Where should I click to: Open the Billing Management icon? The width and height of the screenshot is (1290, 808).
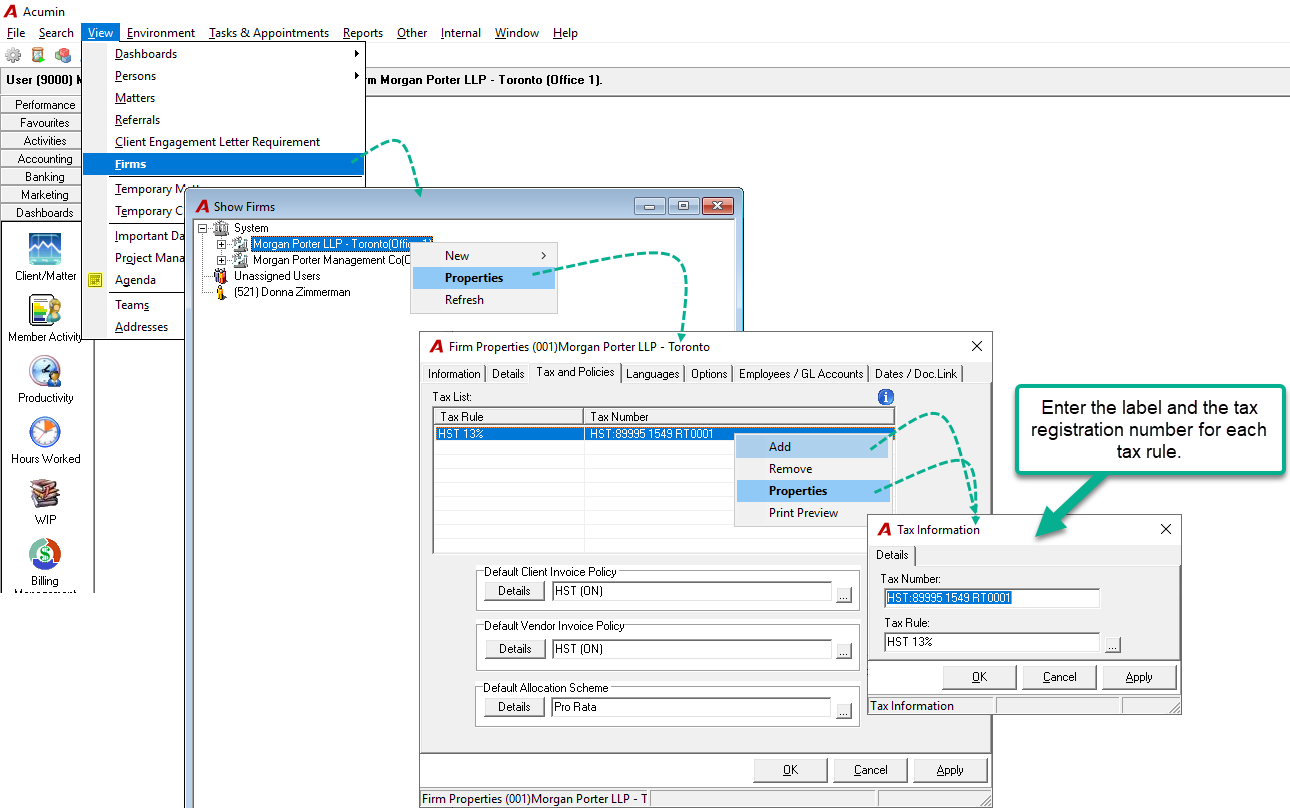[45, 554]
